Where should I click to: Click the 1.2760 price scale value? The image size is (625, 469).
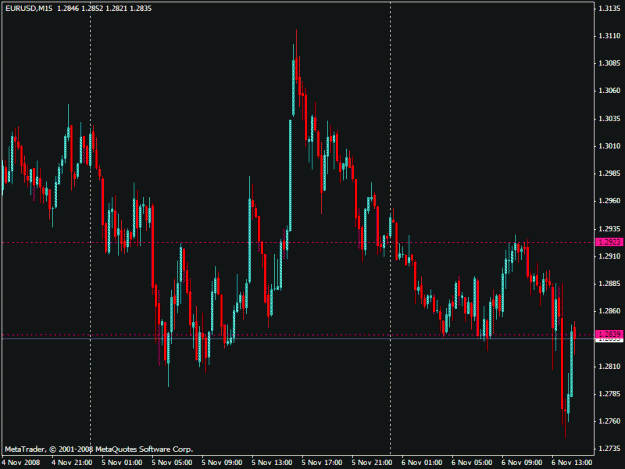609,421
